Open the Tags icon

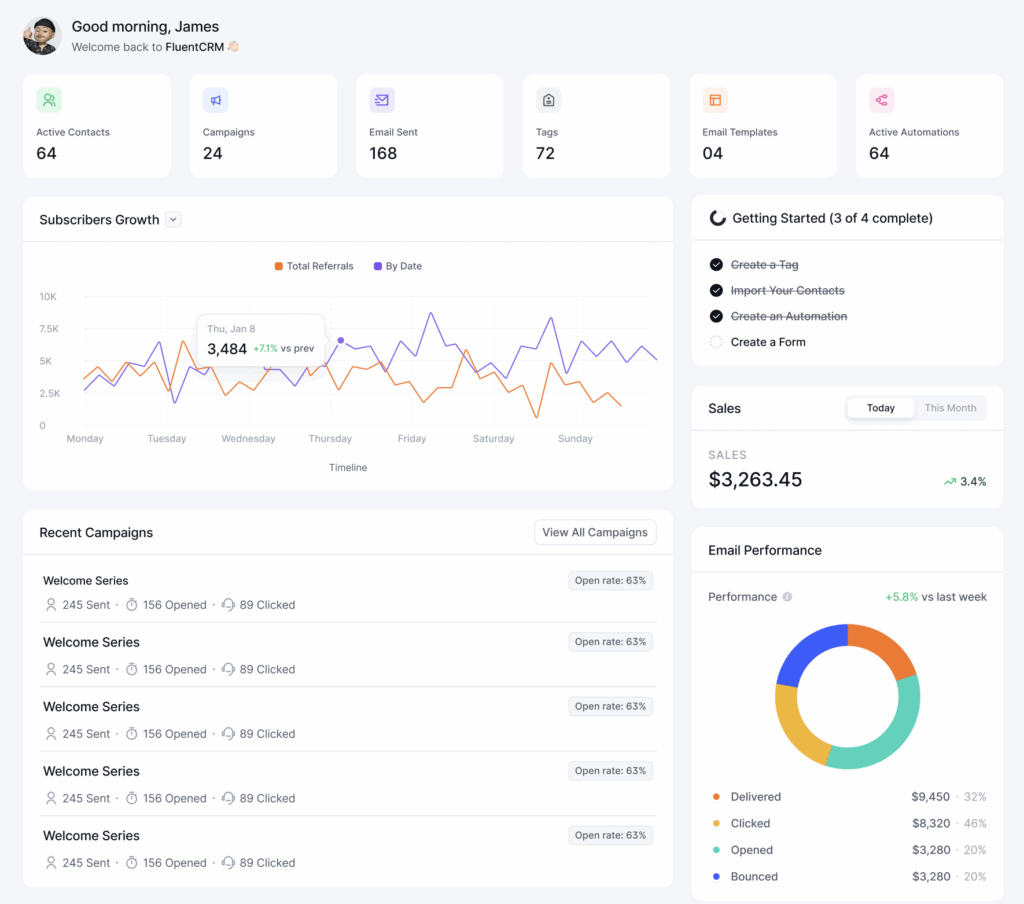tap(548, 100)
